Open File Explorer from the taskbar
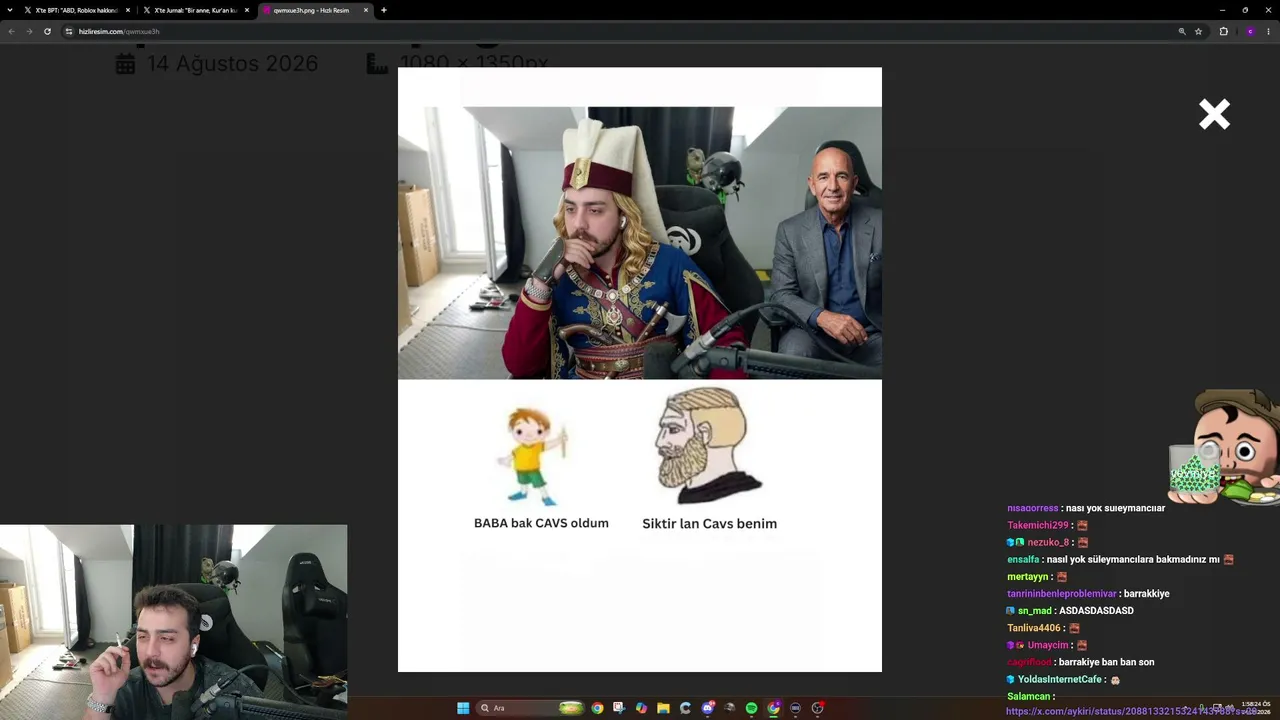This screenshot has height=720, width=1280. pyautogui.click(x=663, y=708)
